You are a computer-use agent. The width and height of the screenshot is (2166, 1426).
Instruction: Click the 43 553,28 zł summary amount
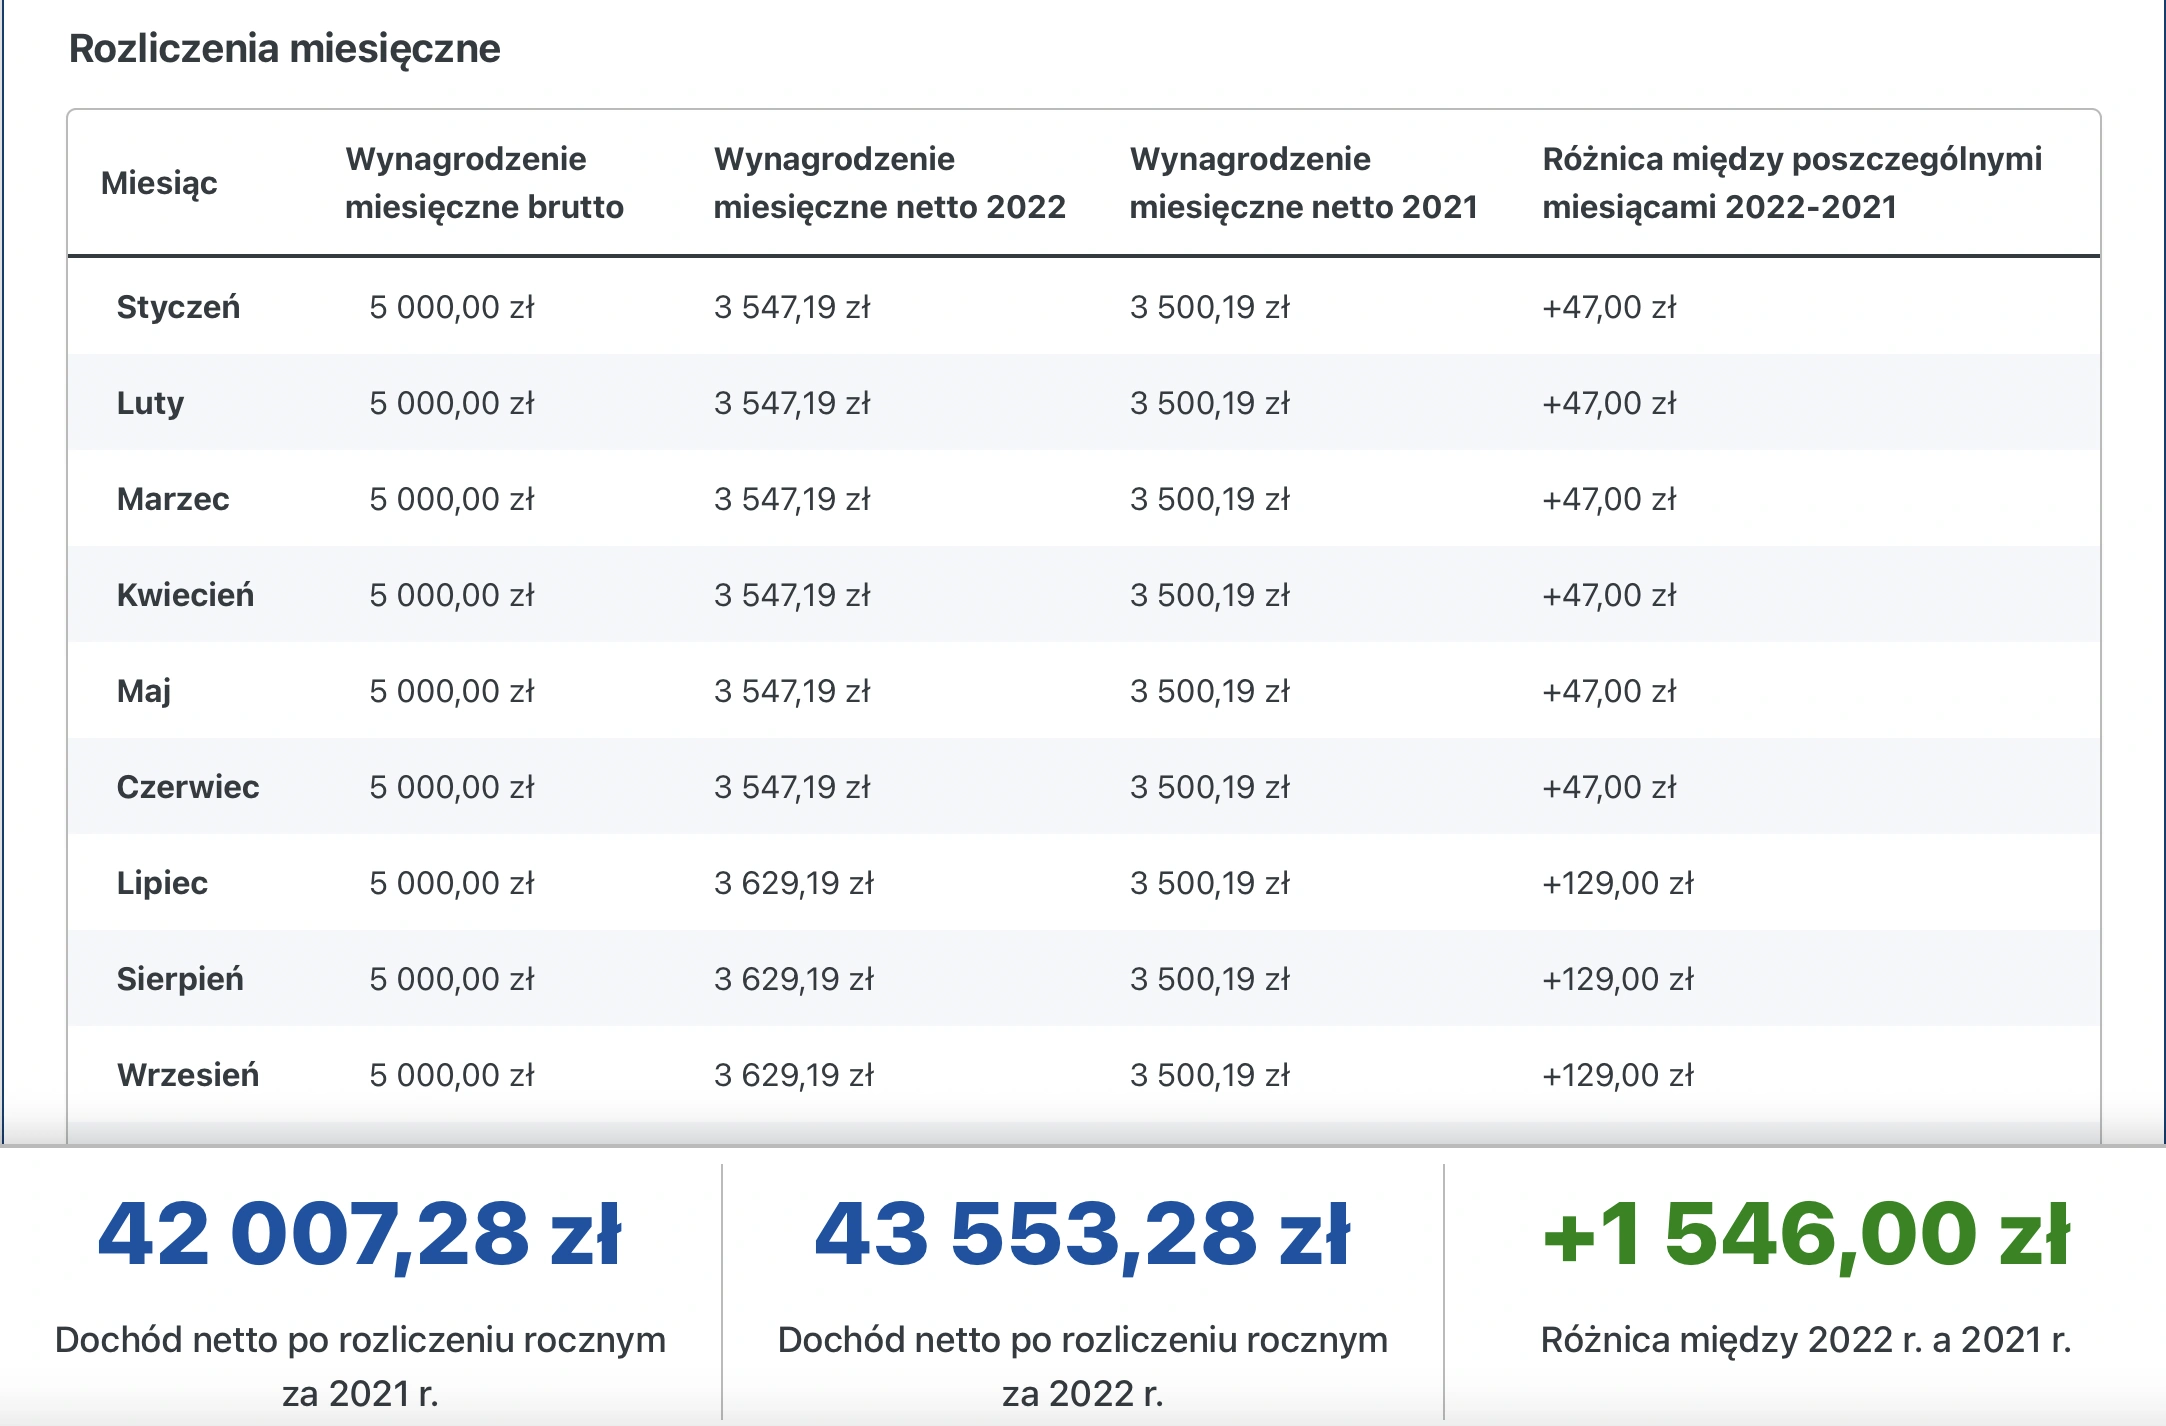[1082, 1235]
